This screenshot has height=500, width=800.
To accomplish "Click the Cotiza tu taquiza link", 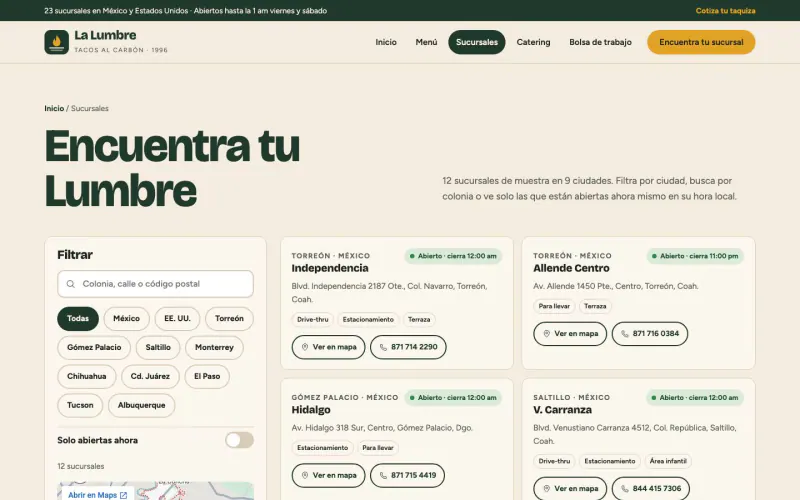I will pyautogui.click(x=726, y=11).
